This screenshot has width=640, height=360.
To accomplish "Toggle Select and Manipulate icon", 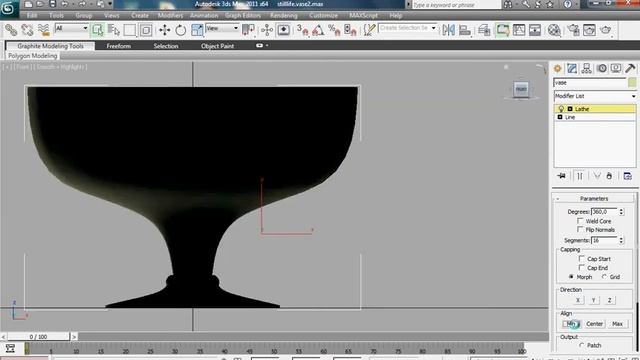I will [x=267, y=30].
